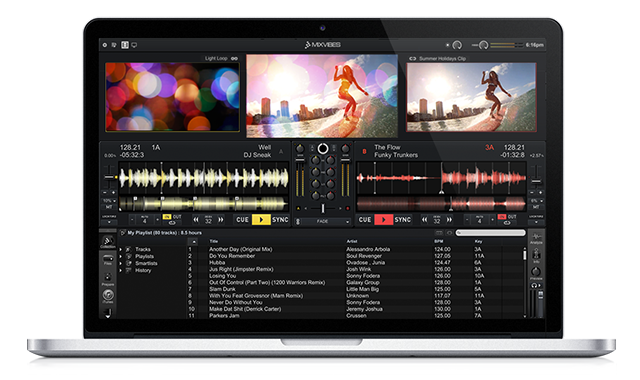Sort the track list by the Title column
The width and height of the screenshot is (640, 380).
click(x=213, y=241)
